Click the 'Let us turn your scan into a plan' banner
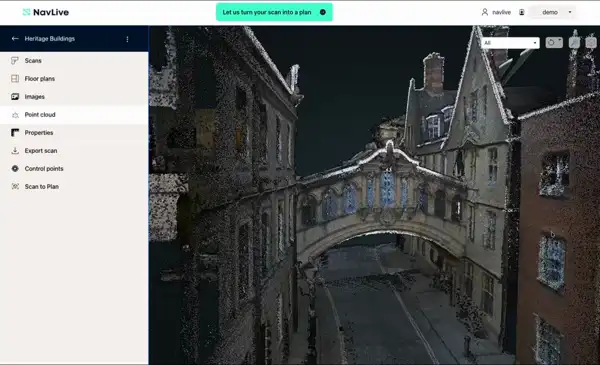 [274, 12]
